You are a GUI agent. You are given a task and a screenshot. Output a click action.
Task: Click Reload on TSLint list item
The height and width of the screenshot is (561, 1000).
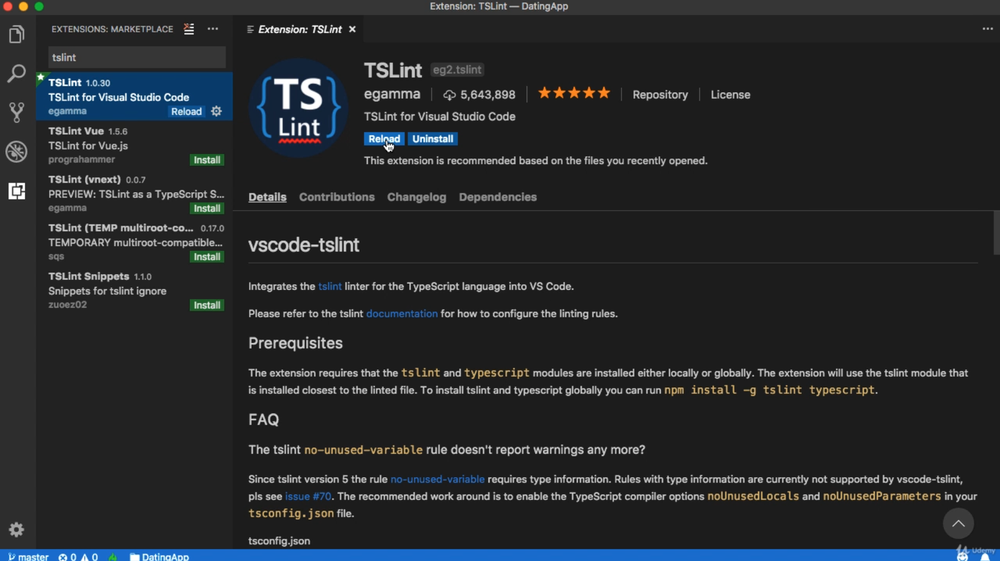pyautogui.click(x=186, y=112)
